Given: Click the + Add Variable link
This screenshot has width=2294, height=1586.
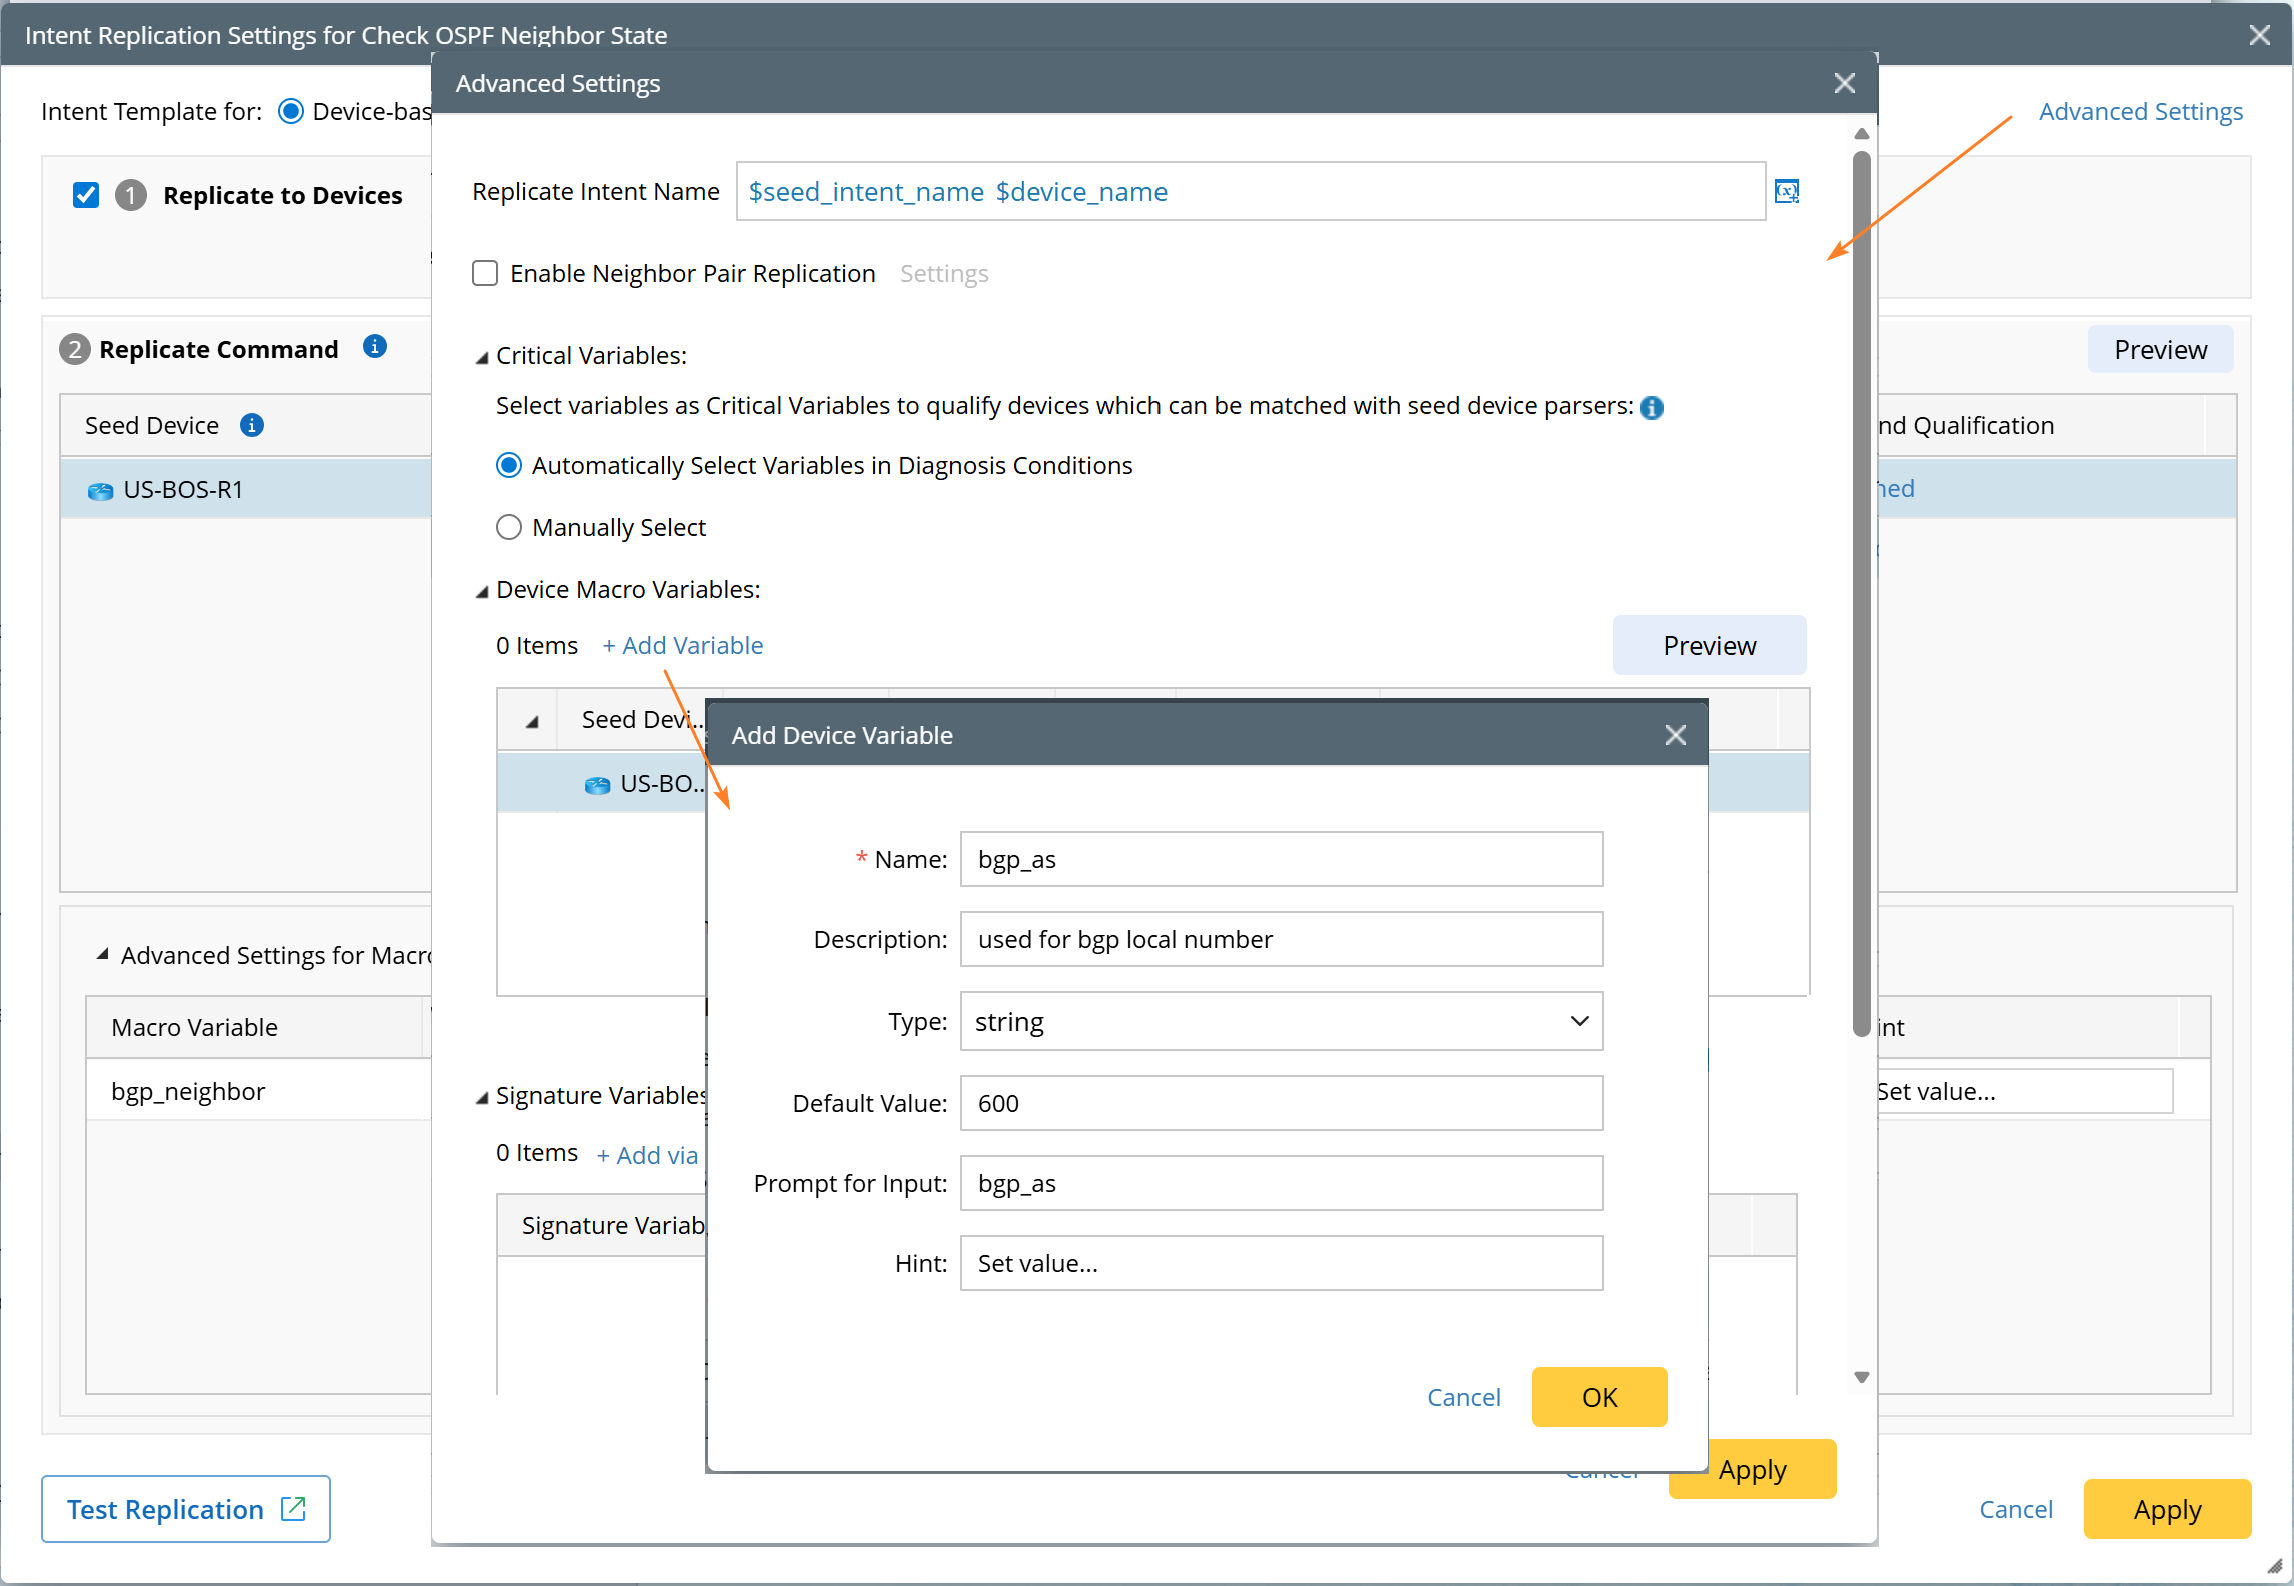Looking at the screenshot, I should [683, 646].
